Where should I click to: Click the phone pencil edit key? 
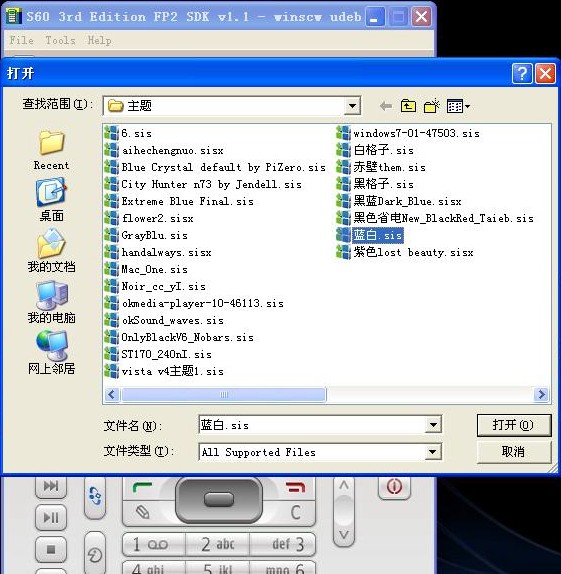coord(142,512)
